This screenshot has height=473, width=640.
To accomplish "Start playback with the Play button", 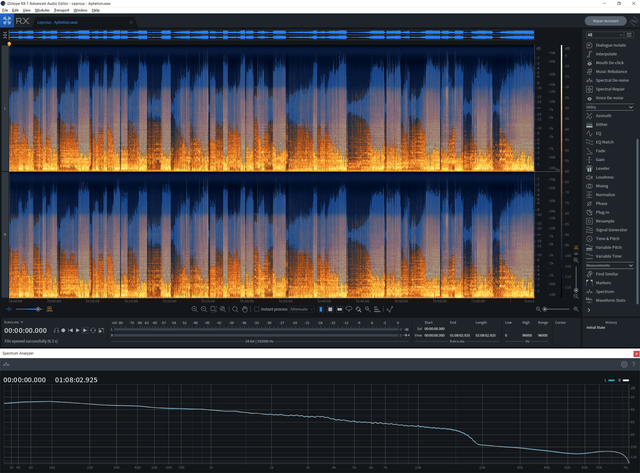I will (x=78, y=331).
